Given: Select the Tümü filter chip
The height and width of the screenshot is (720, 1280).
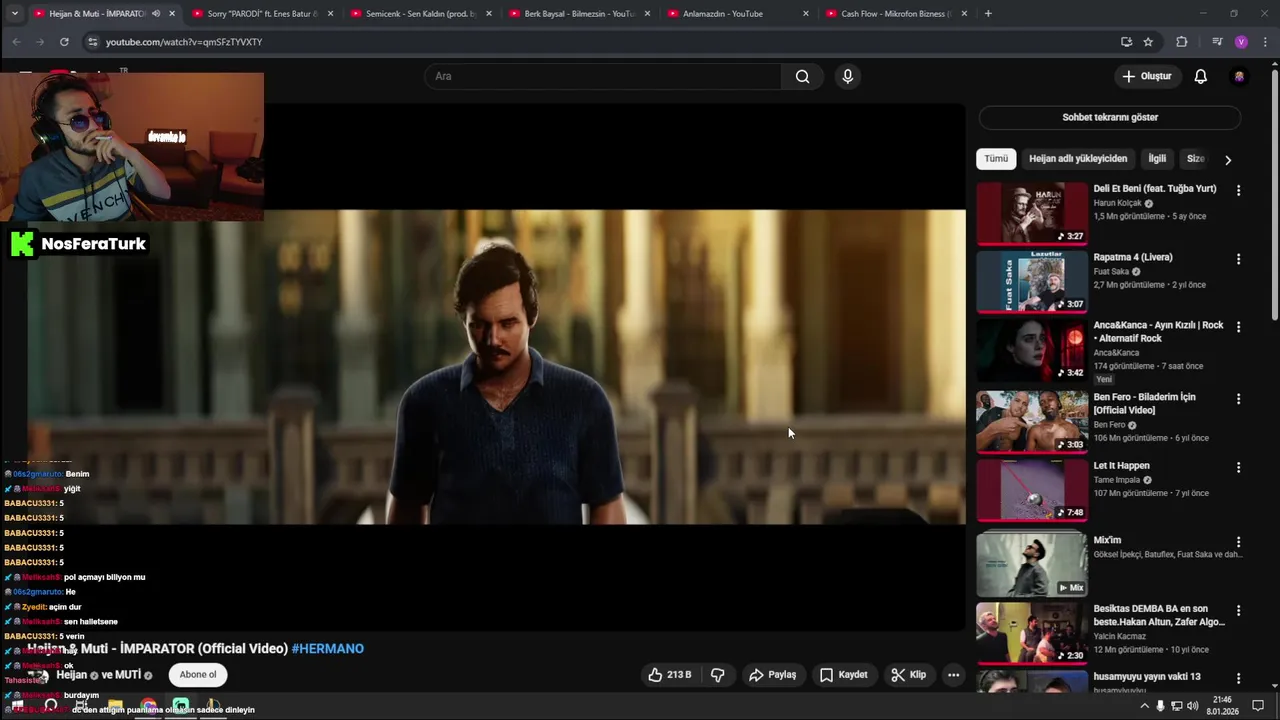Looking at the screenshot, I should [996, 159].
